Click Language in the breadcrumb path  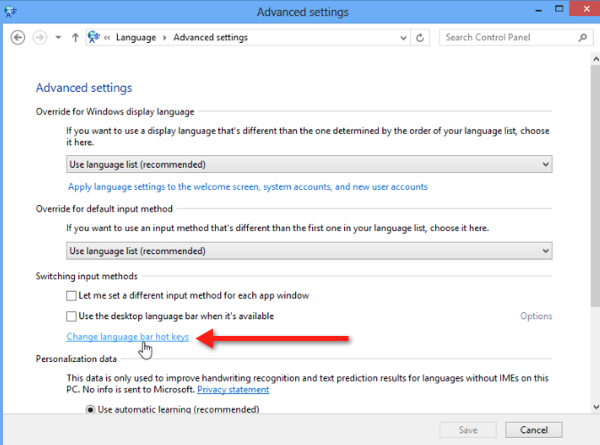[136, 37]
